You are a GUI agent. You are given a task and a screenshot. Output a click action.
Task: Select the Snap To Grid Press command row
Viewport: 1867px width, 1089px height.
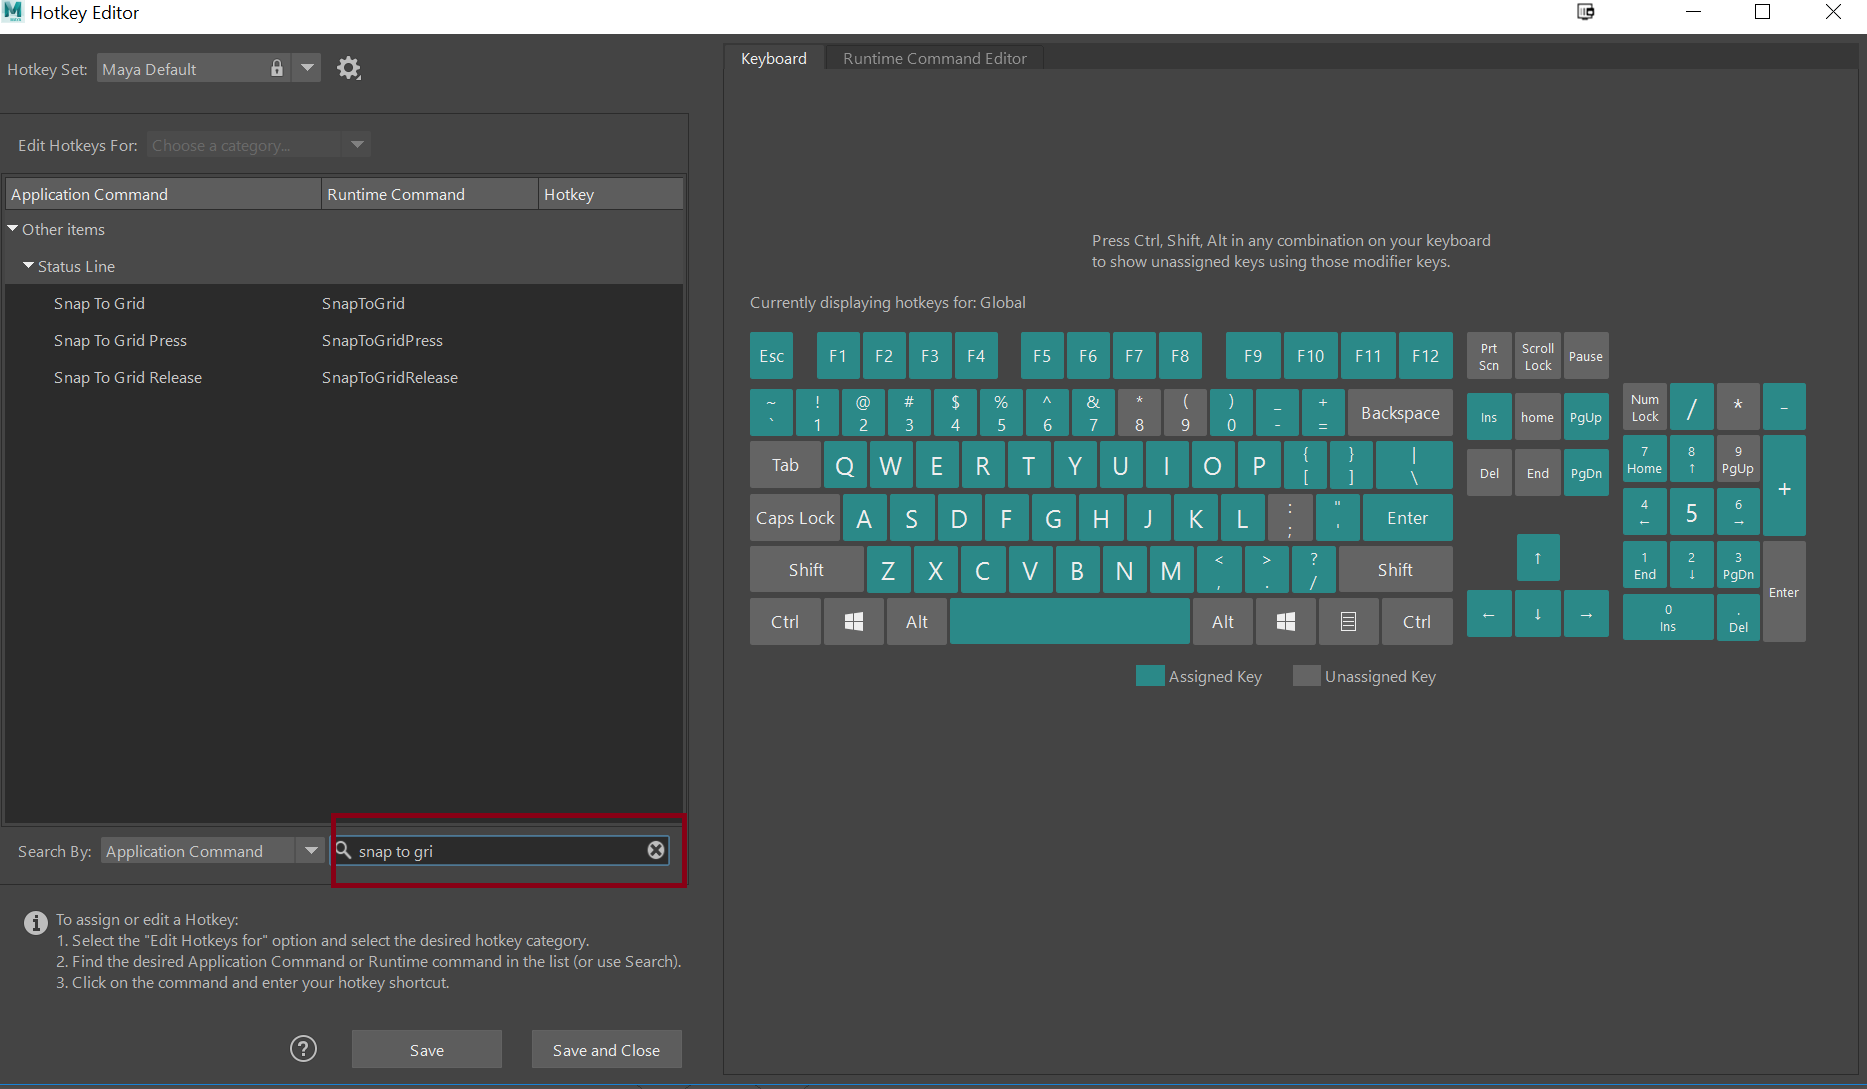[x=120, y=340]
